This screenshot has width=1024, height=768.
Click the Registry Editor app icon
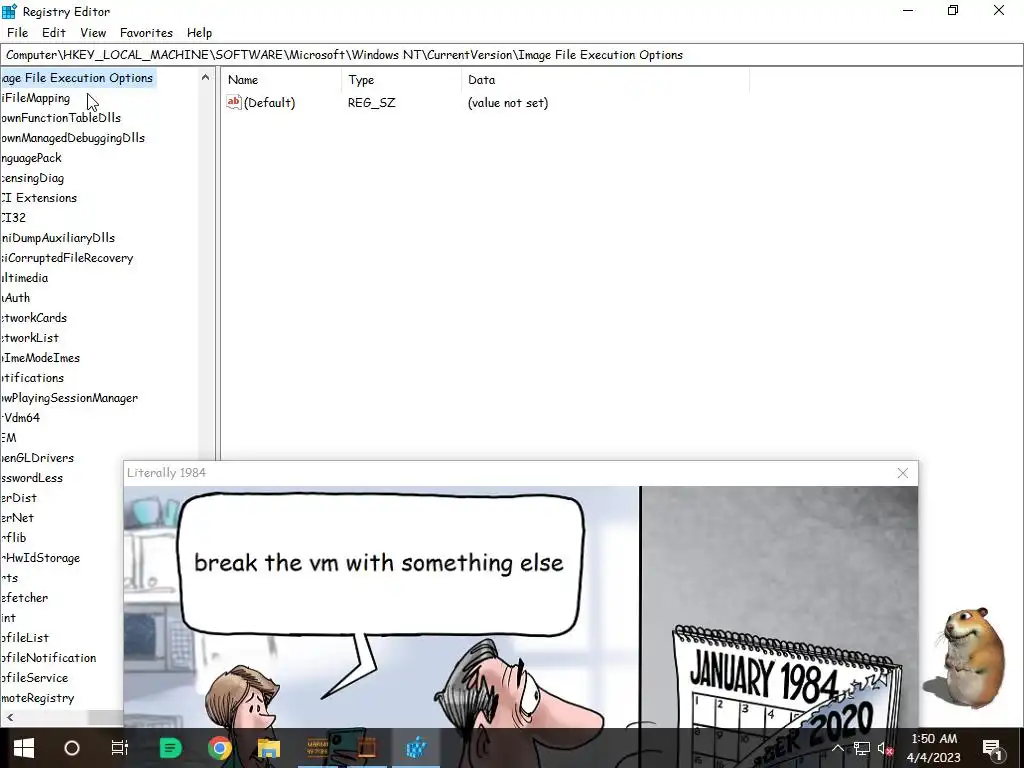tap(9, 11)
